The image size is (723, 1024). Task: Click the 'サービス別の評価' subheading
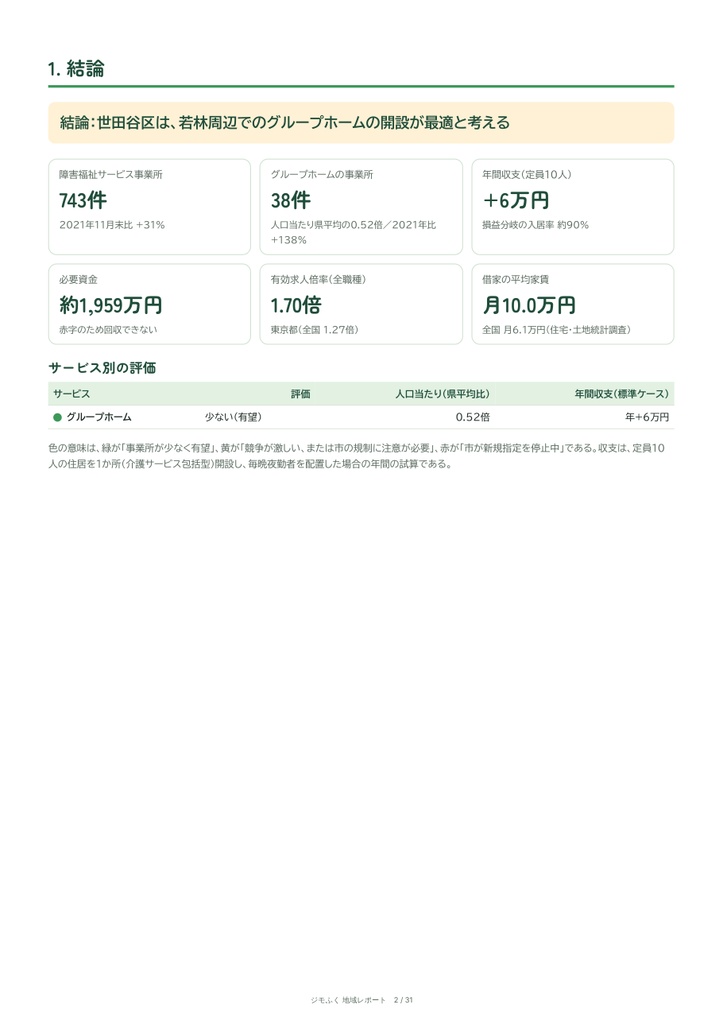102,368
